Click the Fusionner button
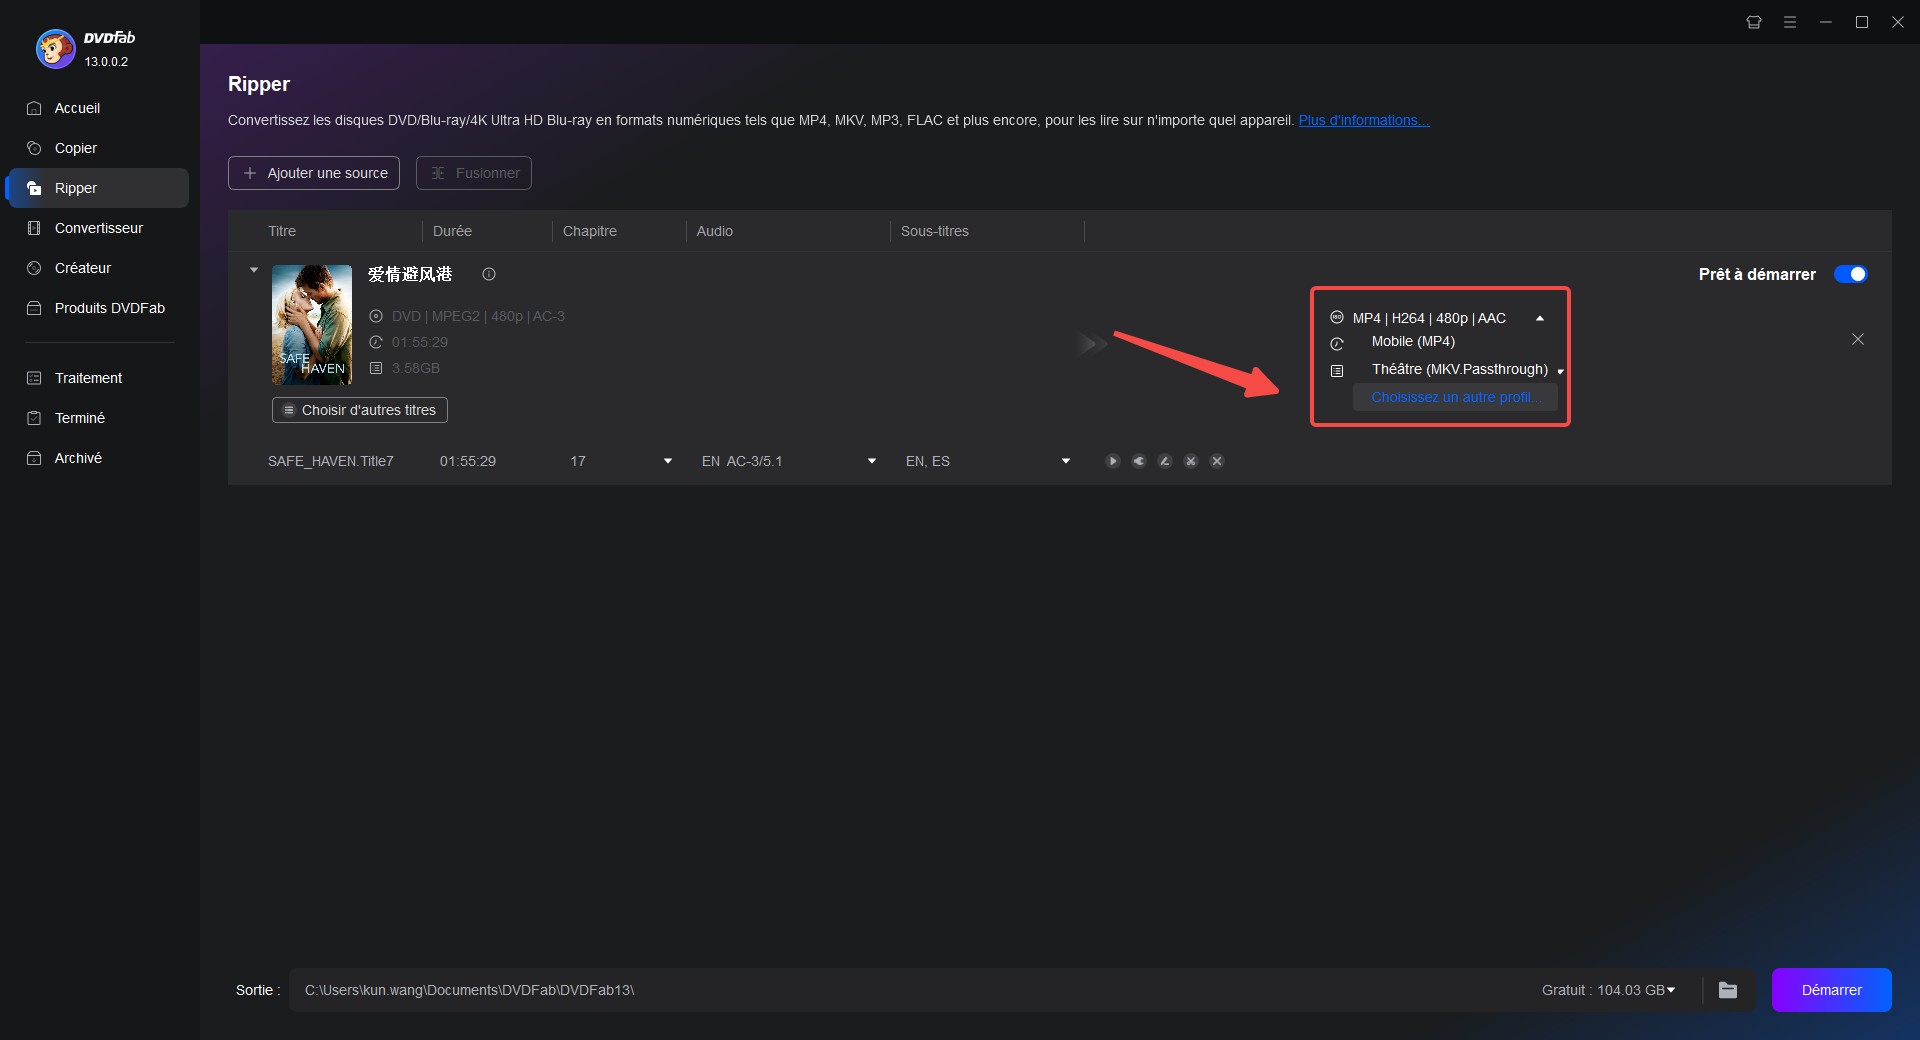 pos(474,173)
